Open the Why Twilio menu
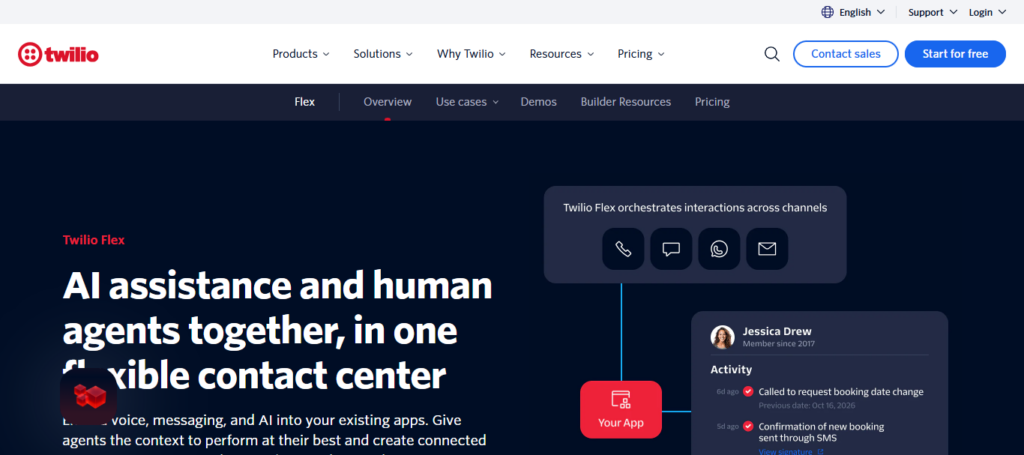 click(x=471, y=54)
